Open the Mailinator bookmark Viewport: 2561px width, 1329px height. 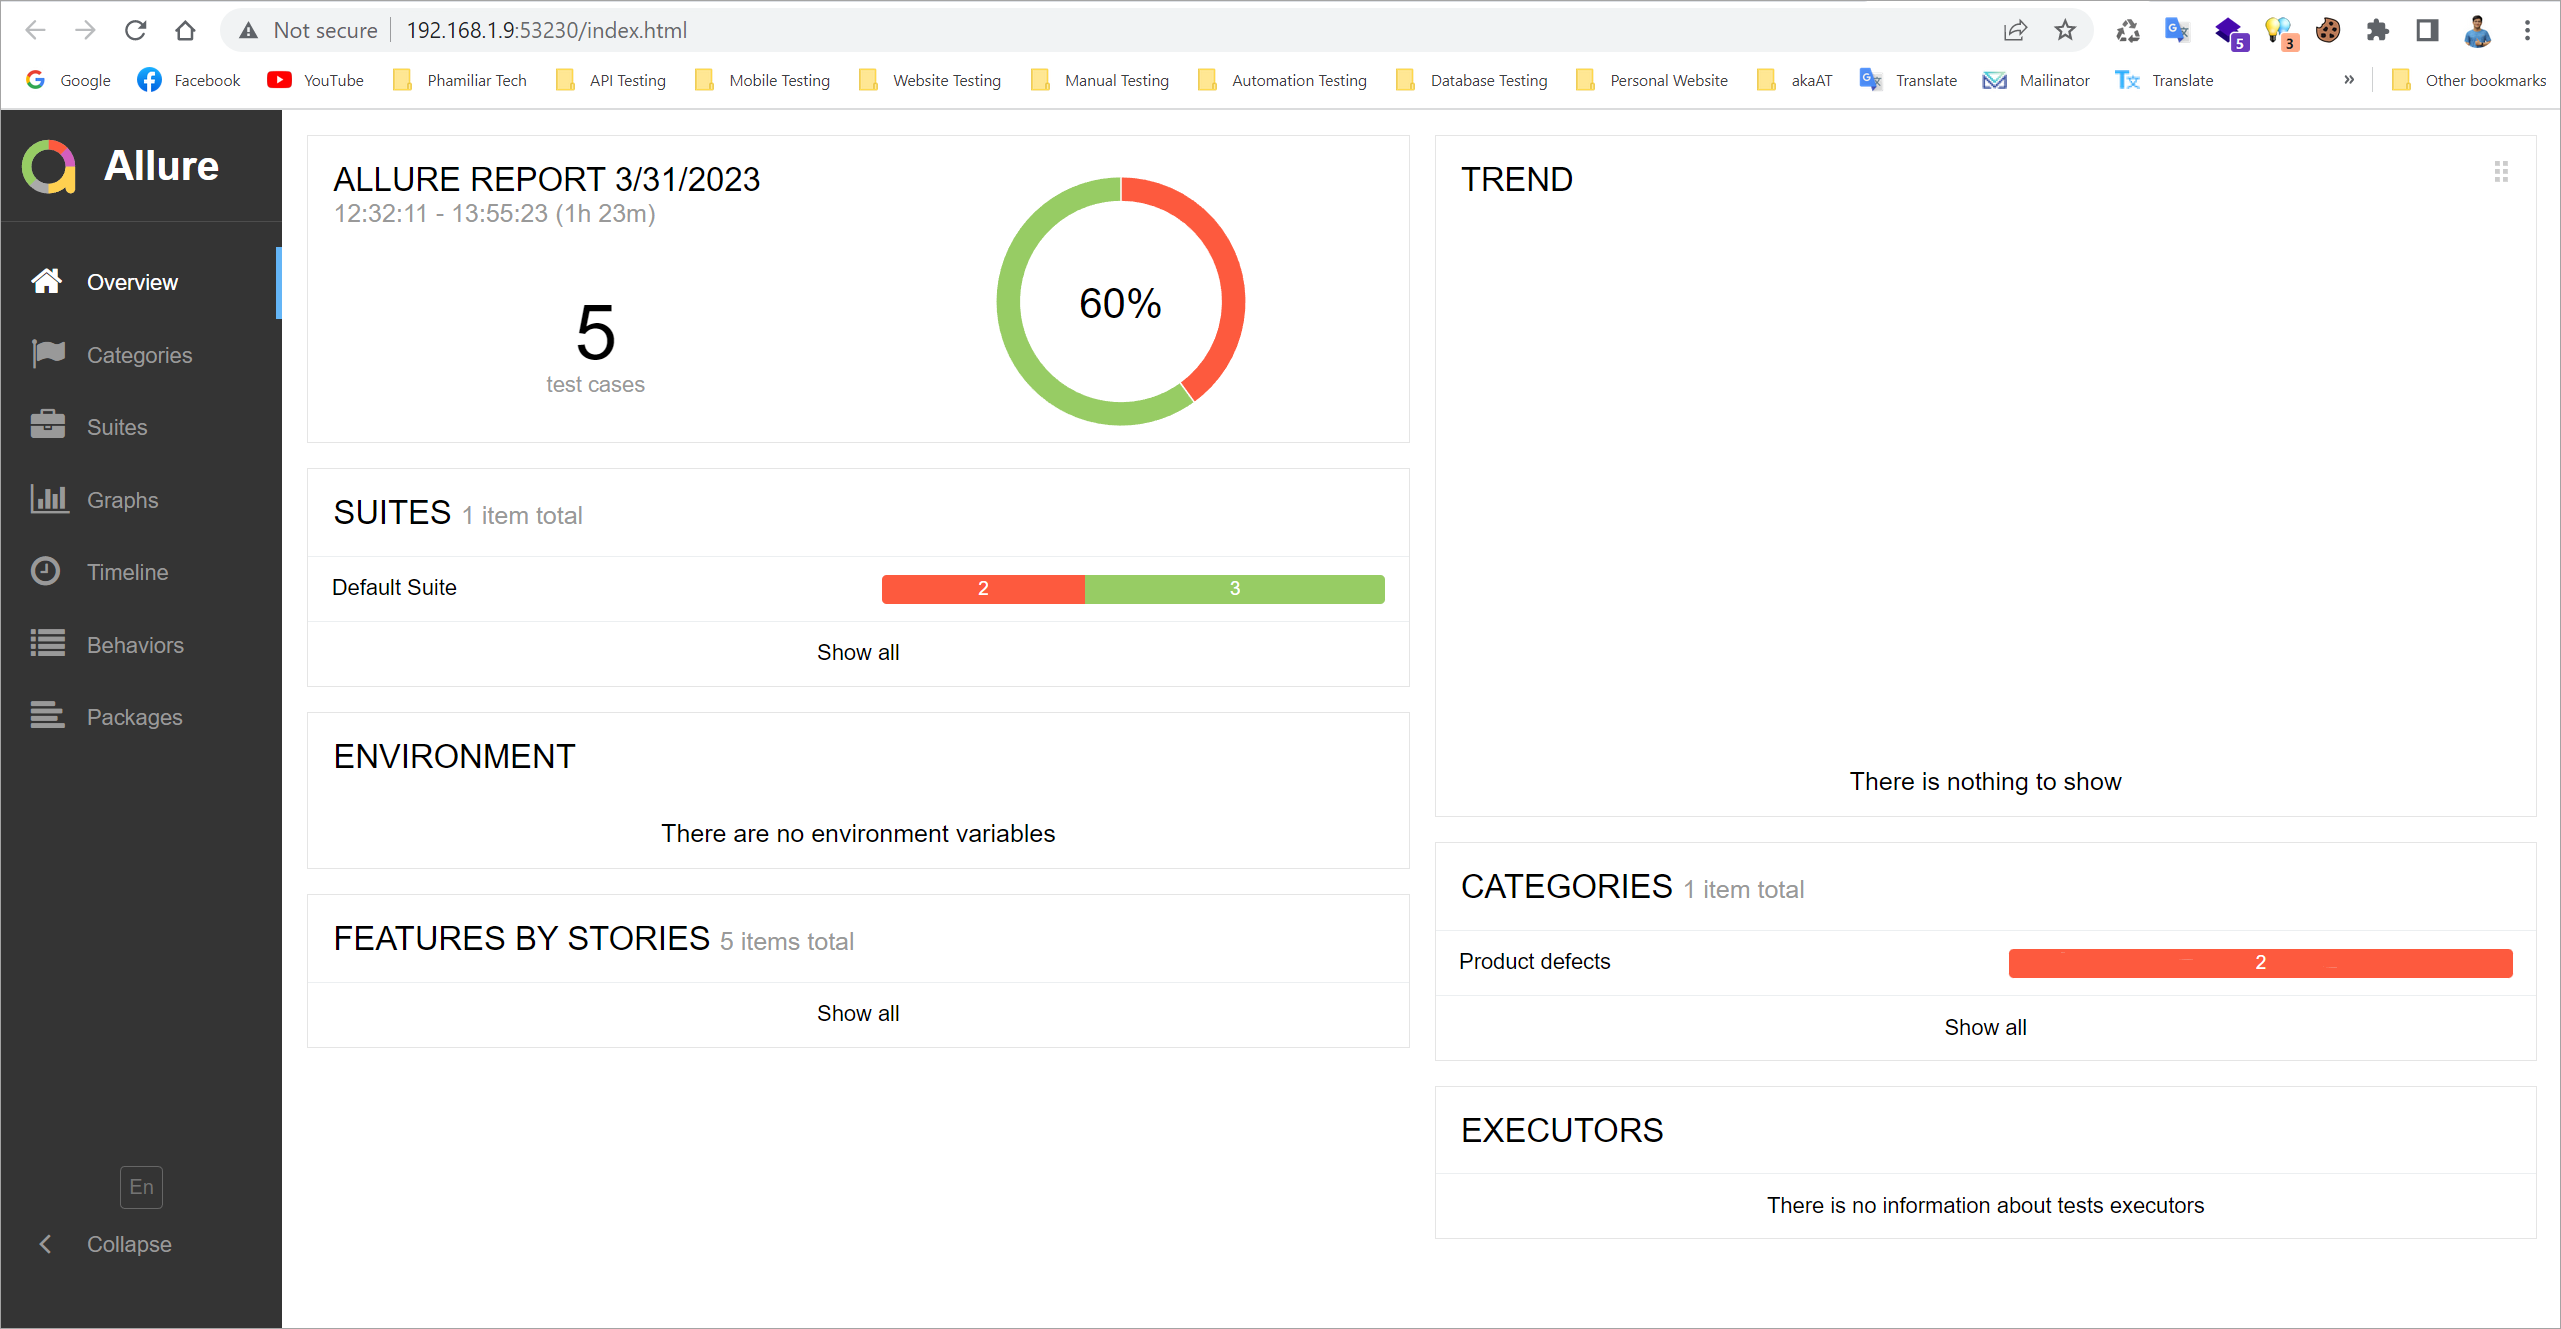click(x=2036, y=80)
